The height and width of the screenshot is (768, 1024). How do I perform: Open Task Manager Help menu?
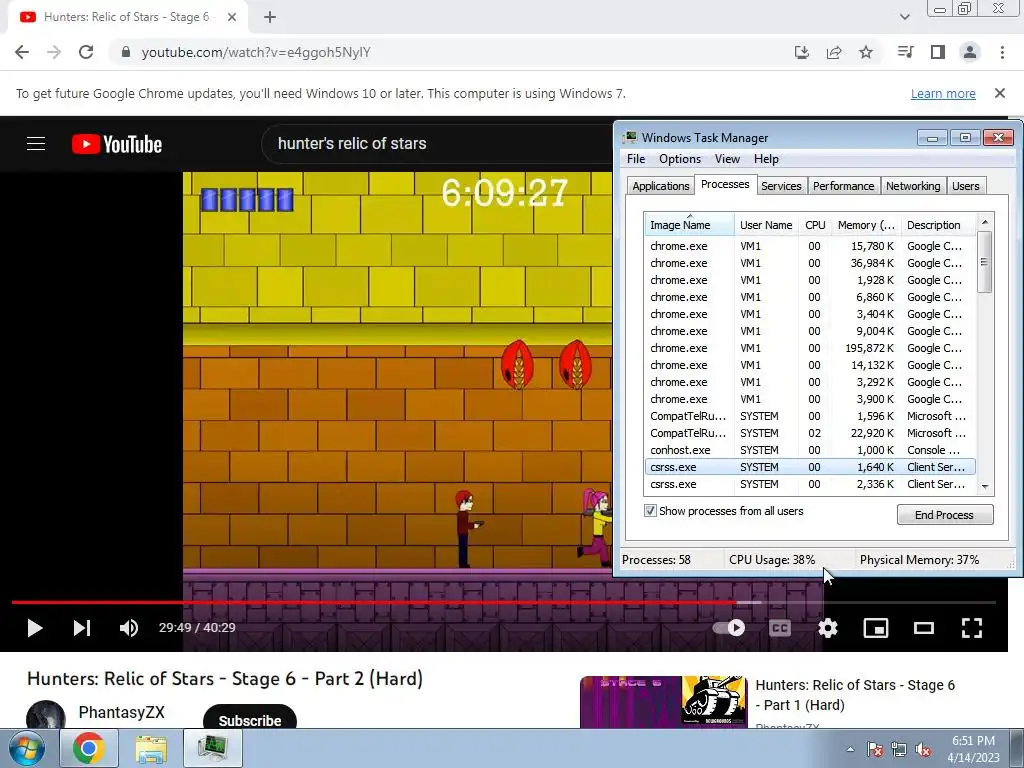(x=766, y=159)
